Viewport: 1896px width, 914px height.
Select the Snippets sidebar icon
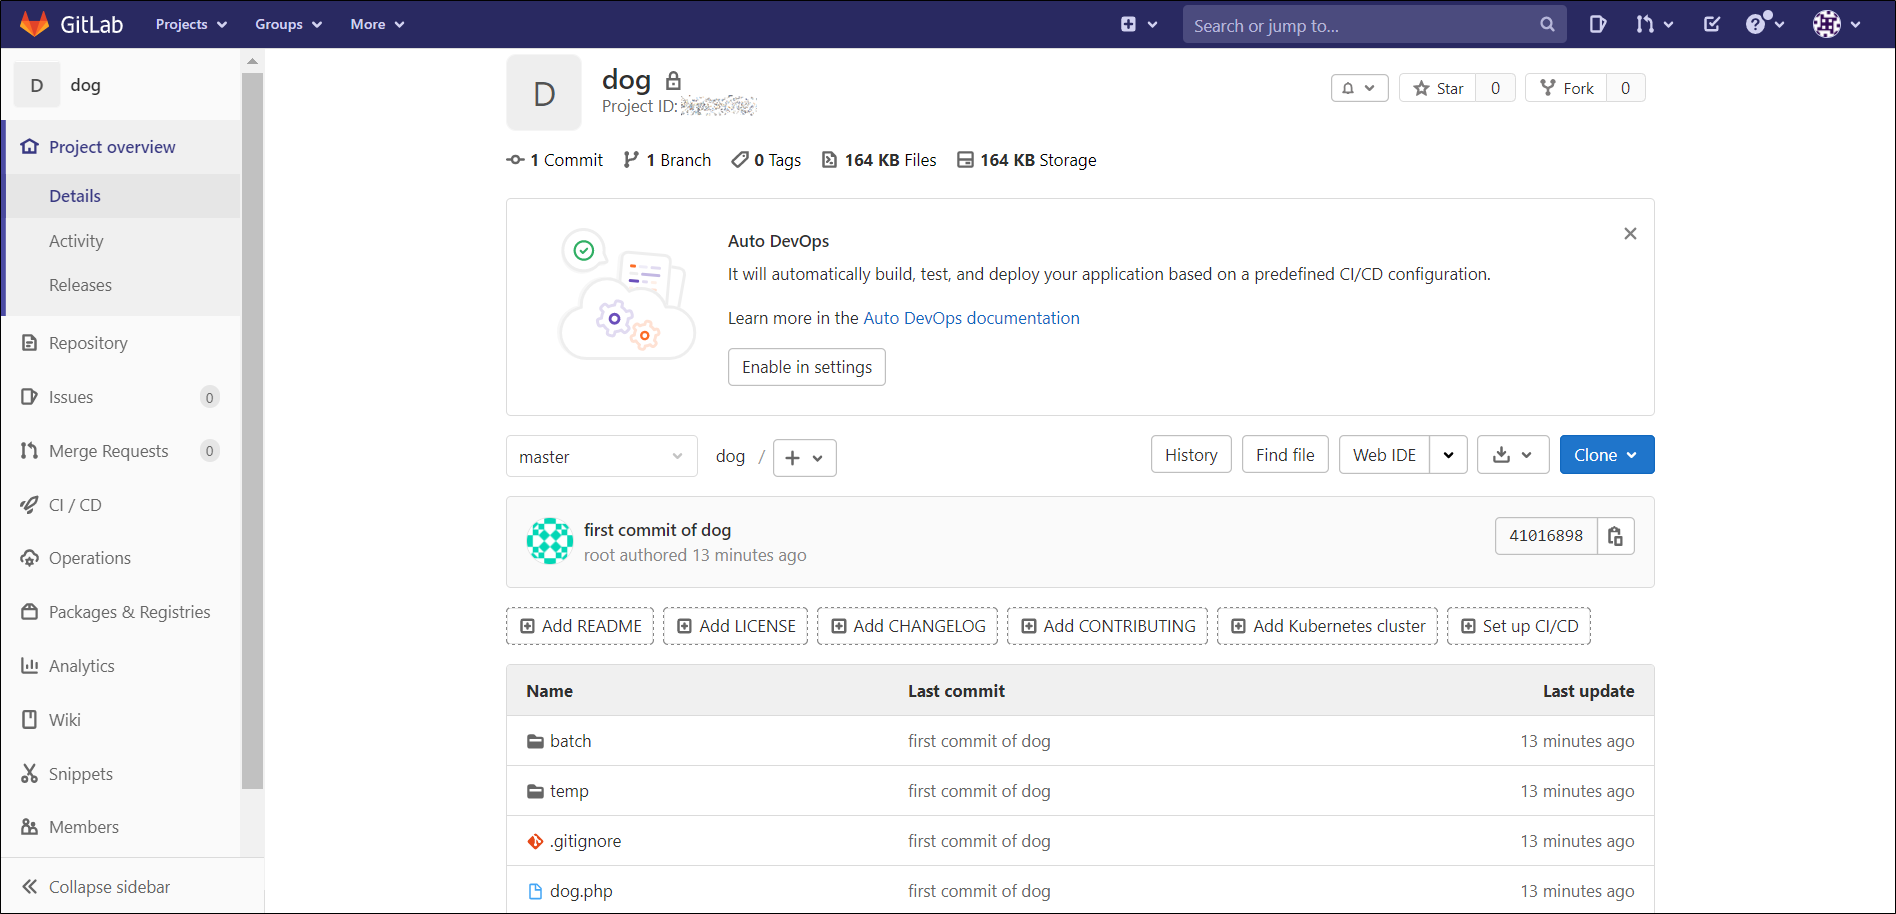30,773
